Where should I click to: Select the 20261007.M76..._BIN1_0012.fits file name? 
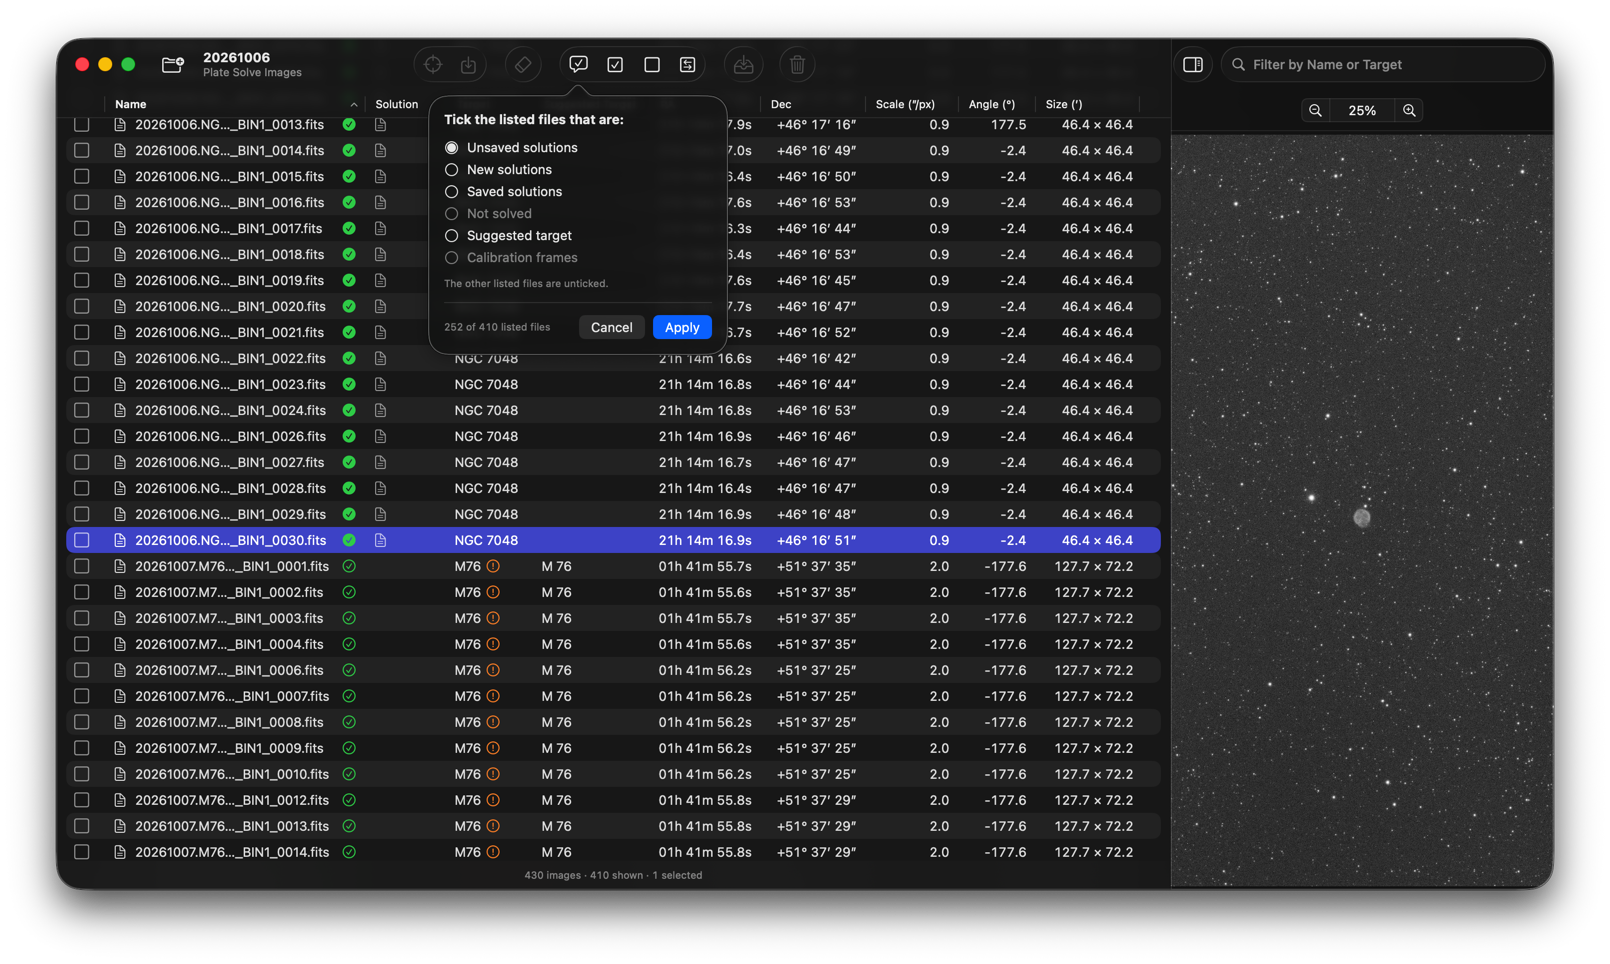[x=232, y=800]
